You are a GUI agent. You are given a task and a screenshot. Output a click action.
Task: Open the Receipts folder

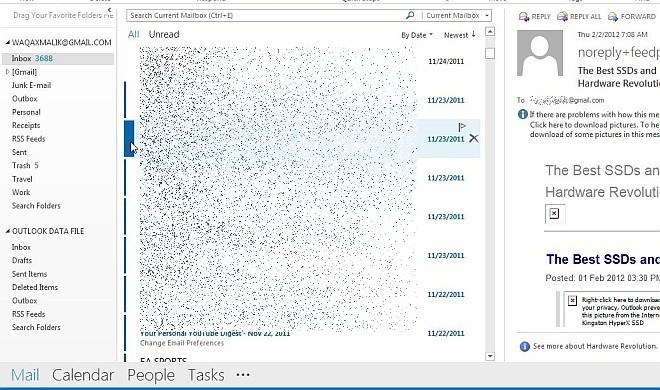26,125
